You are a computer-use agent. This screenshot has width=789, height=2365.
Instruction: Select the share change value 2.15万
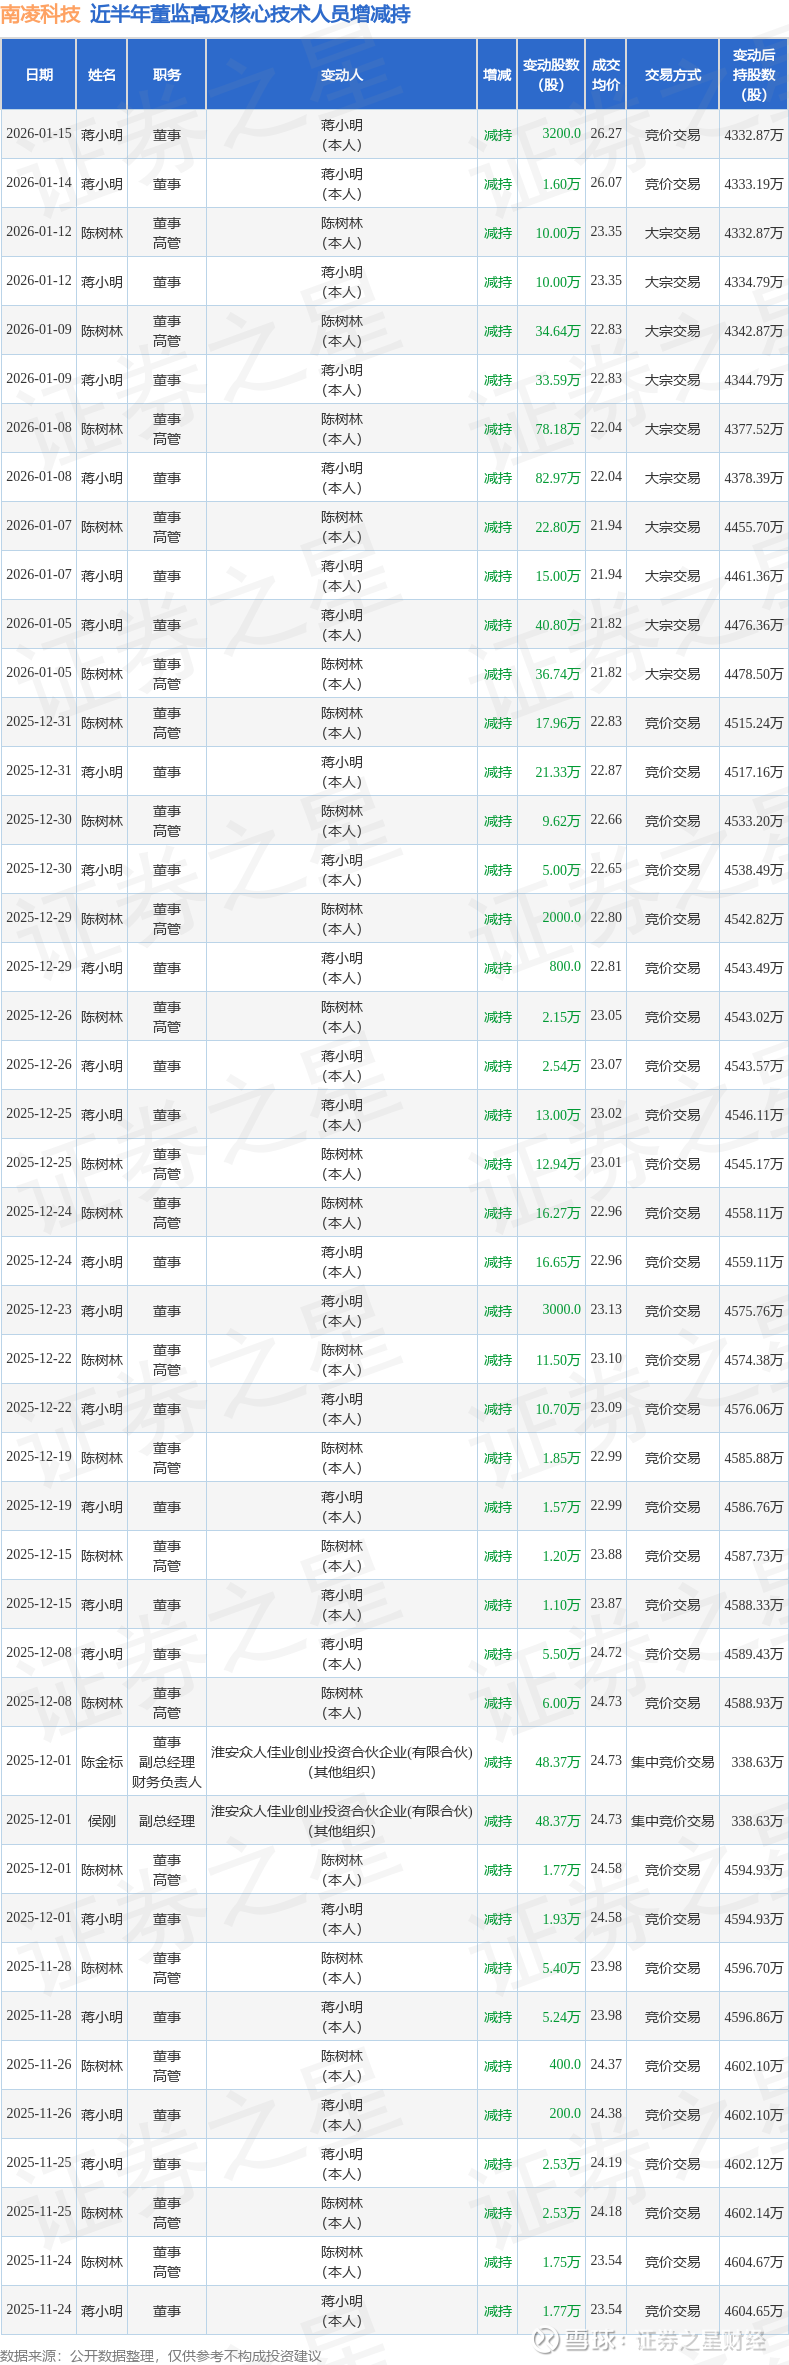tap(561, 1017)
